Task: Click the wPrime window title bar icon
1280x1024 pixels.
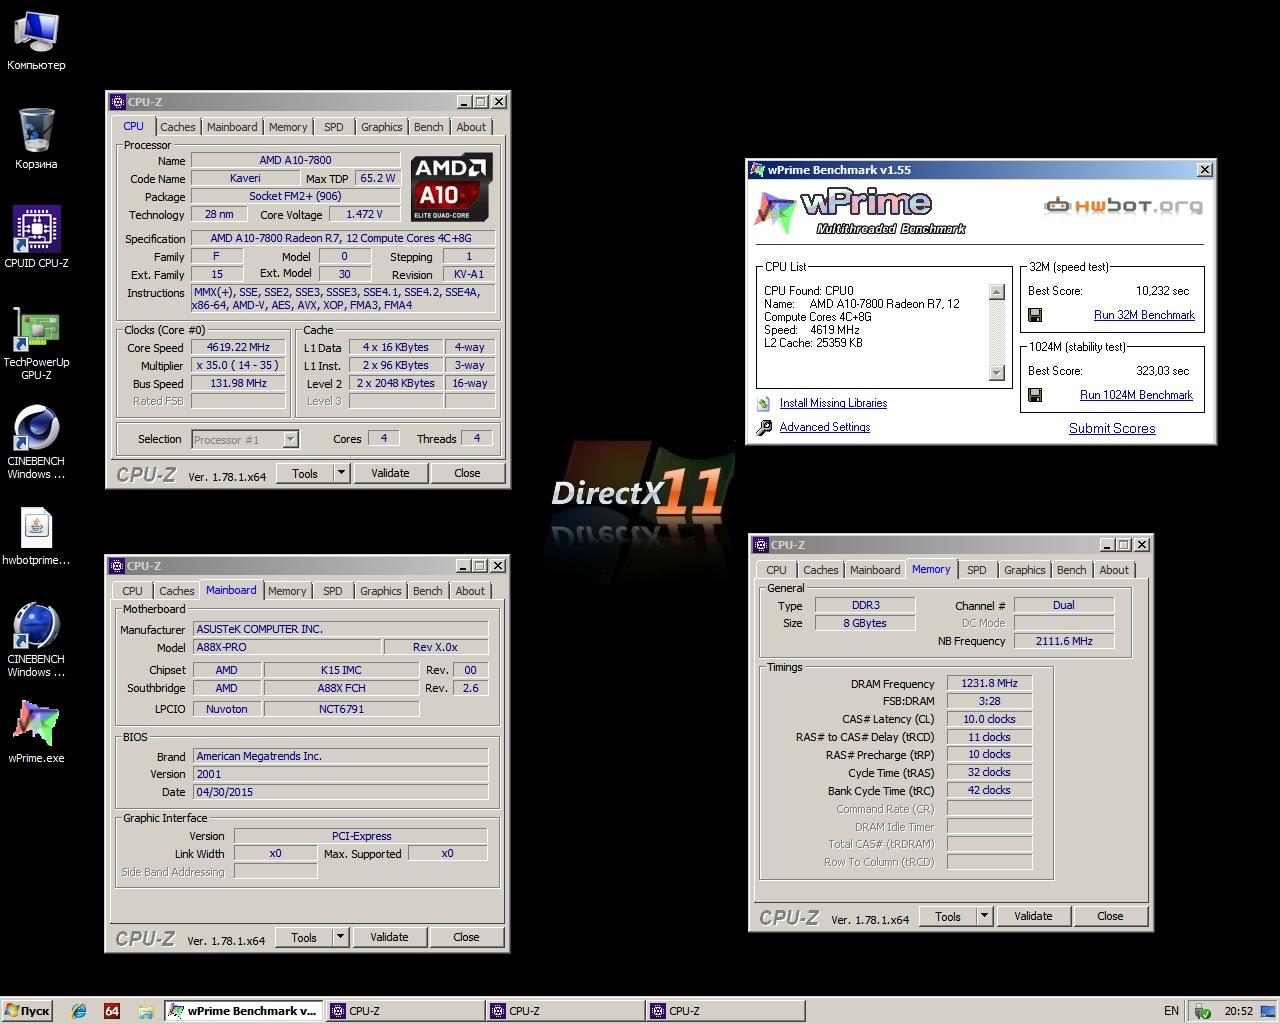Action: pyautogui.click(x=758, y=170)
